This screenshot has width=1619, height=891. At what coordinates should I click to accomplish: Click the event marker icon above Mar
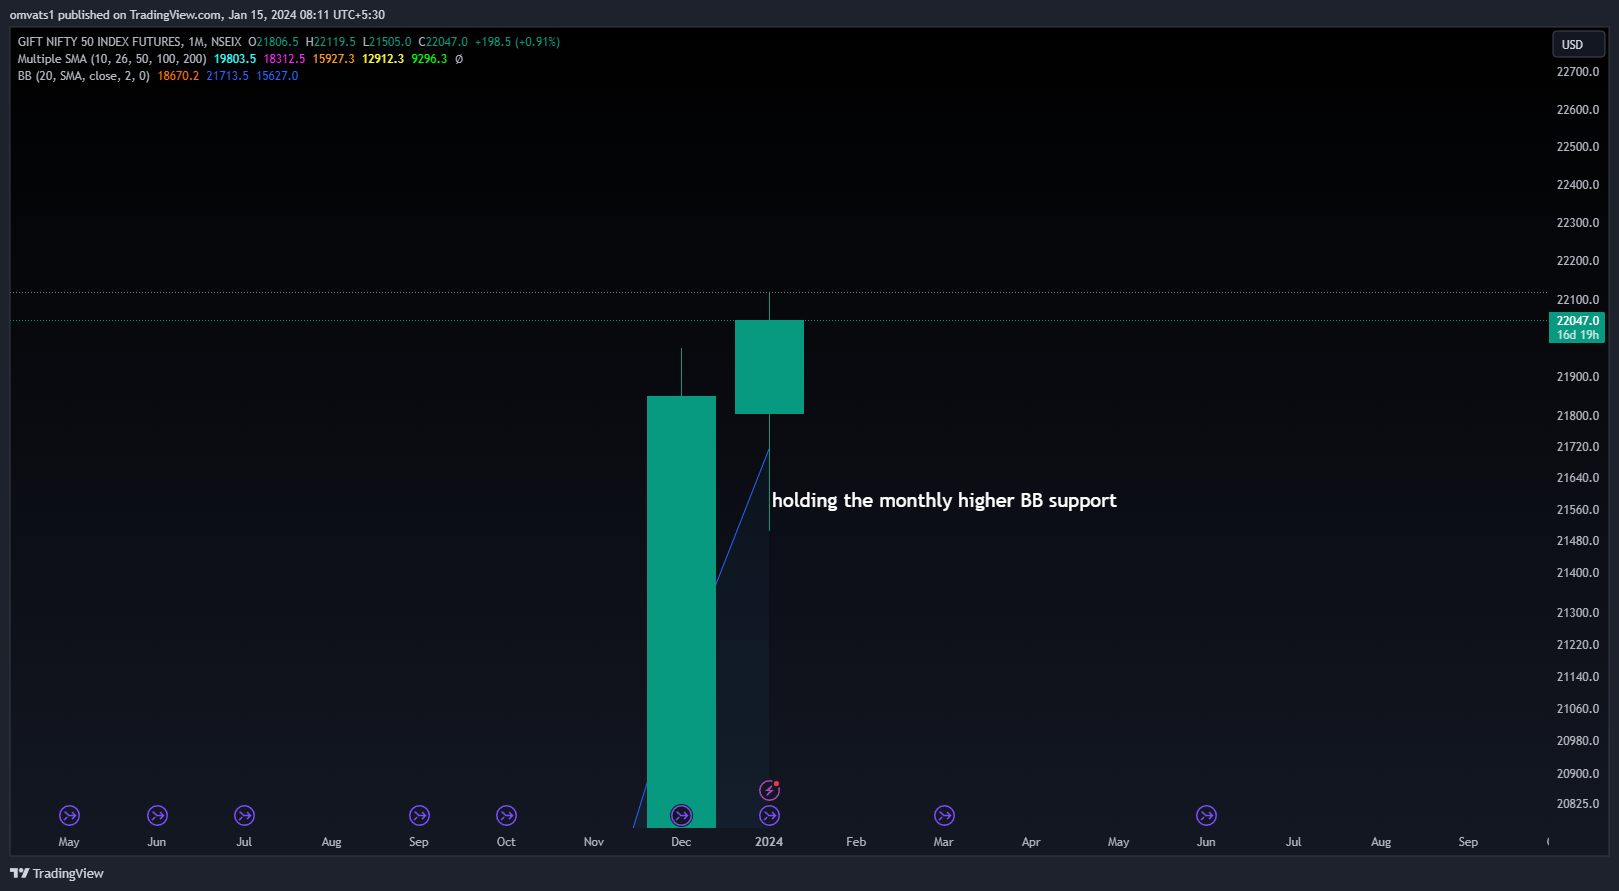coord(944,816)
